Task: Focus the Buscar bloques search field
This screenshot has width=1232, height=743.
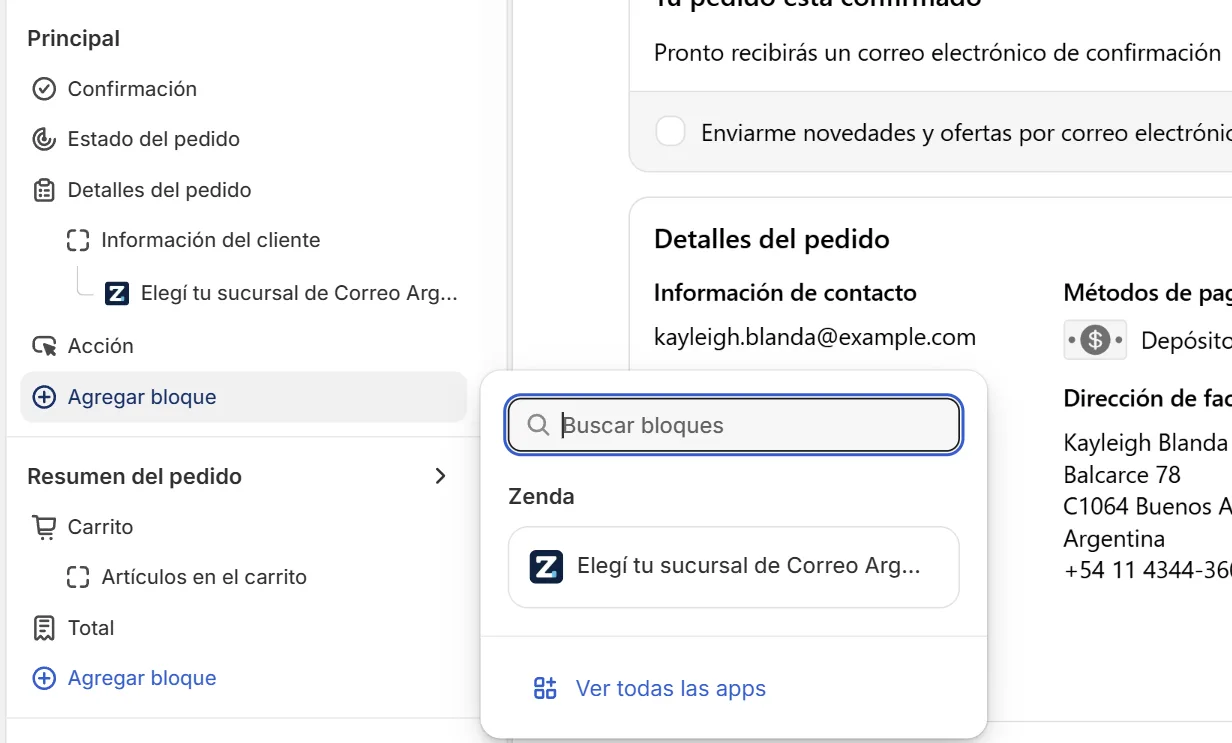Action: point(734,425)
